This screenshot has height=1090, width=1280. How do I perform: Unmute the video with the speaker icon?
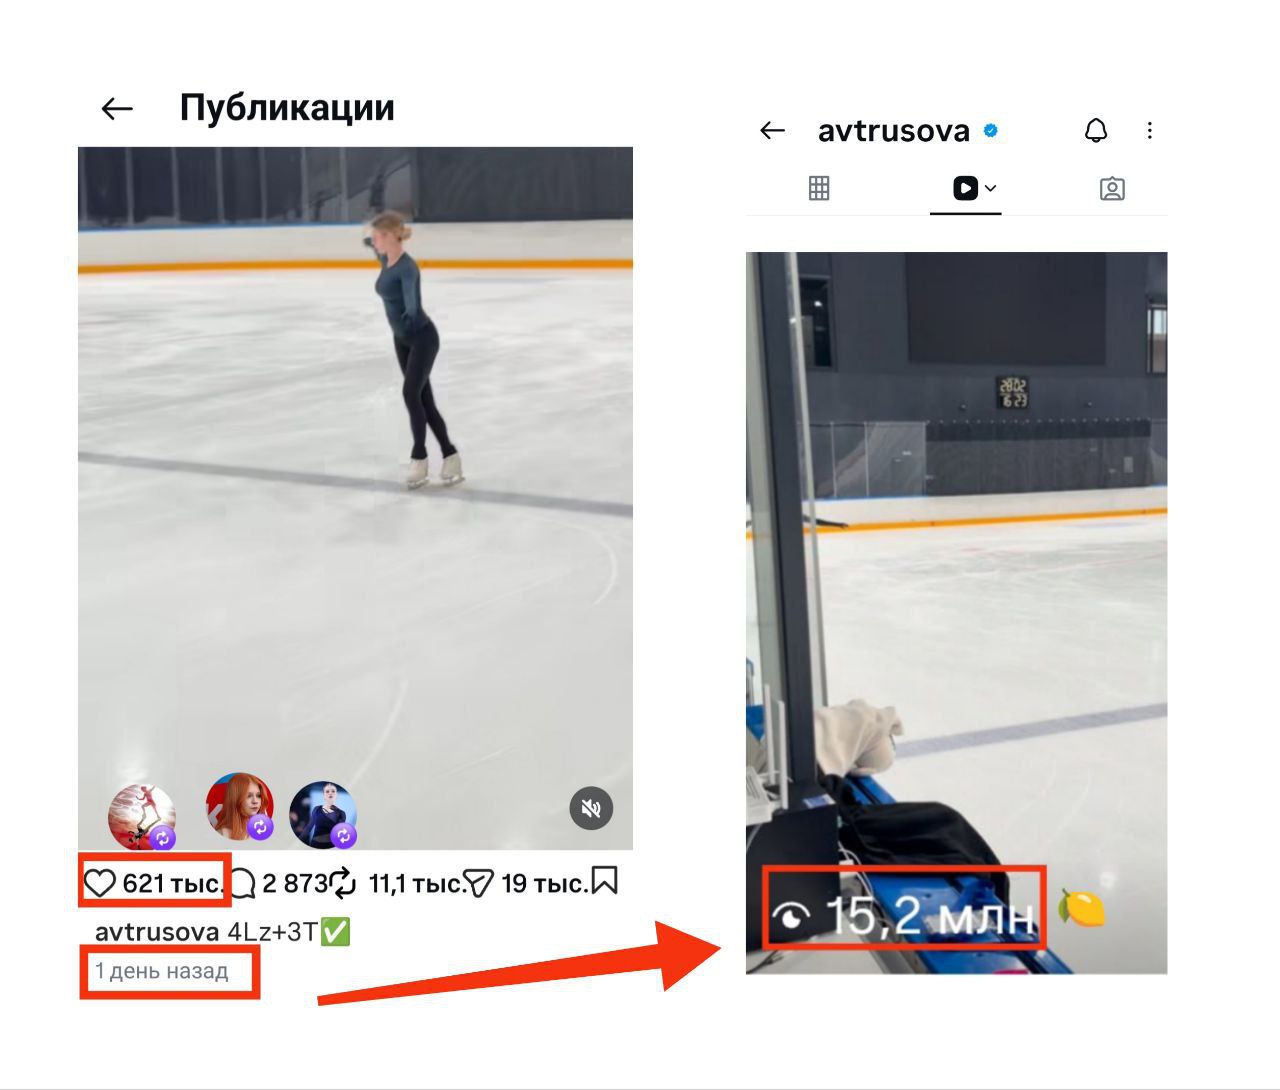pyautogui.click(x=591, y=808)
